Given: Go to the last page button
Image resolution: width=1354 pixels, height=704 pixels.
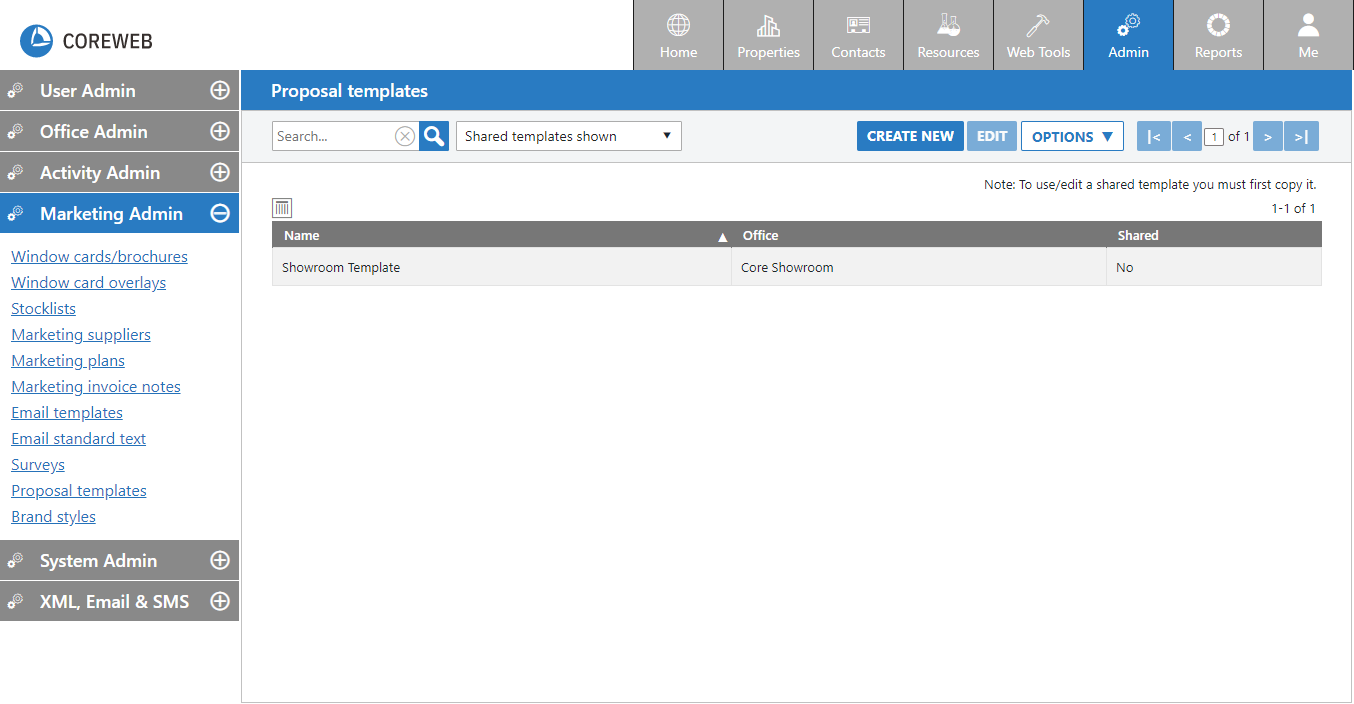Looking at the screenshot, I should pyautogui.click(x=1301, y=136).
